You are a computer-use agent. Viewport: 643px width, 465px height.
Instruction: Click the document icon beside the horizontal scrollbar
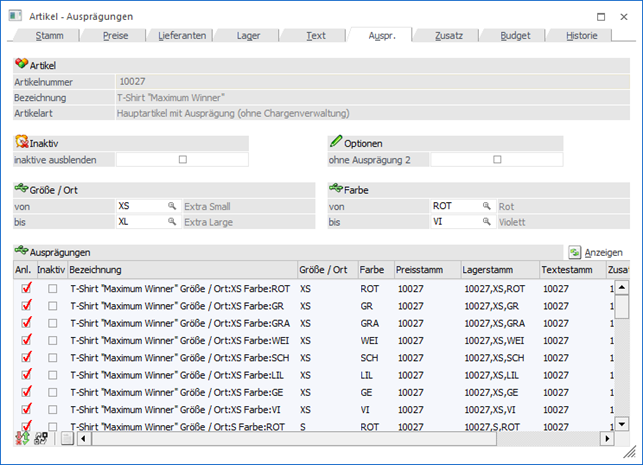[66, 438]
